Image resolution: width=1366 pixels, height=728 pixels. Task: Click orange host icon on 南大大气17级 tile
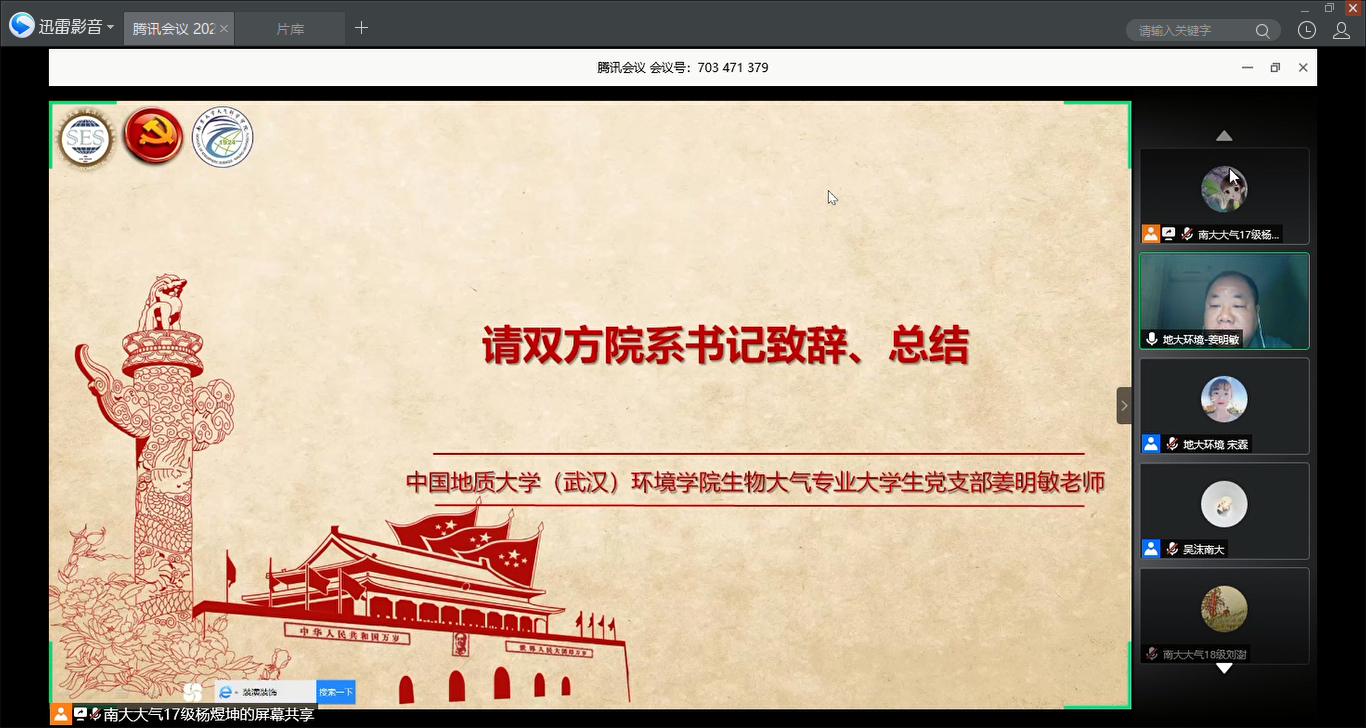(x=1151, y=234)
